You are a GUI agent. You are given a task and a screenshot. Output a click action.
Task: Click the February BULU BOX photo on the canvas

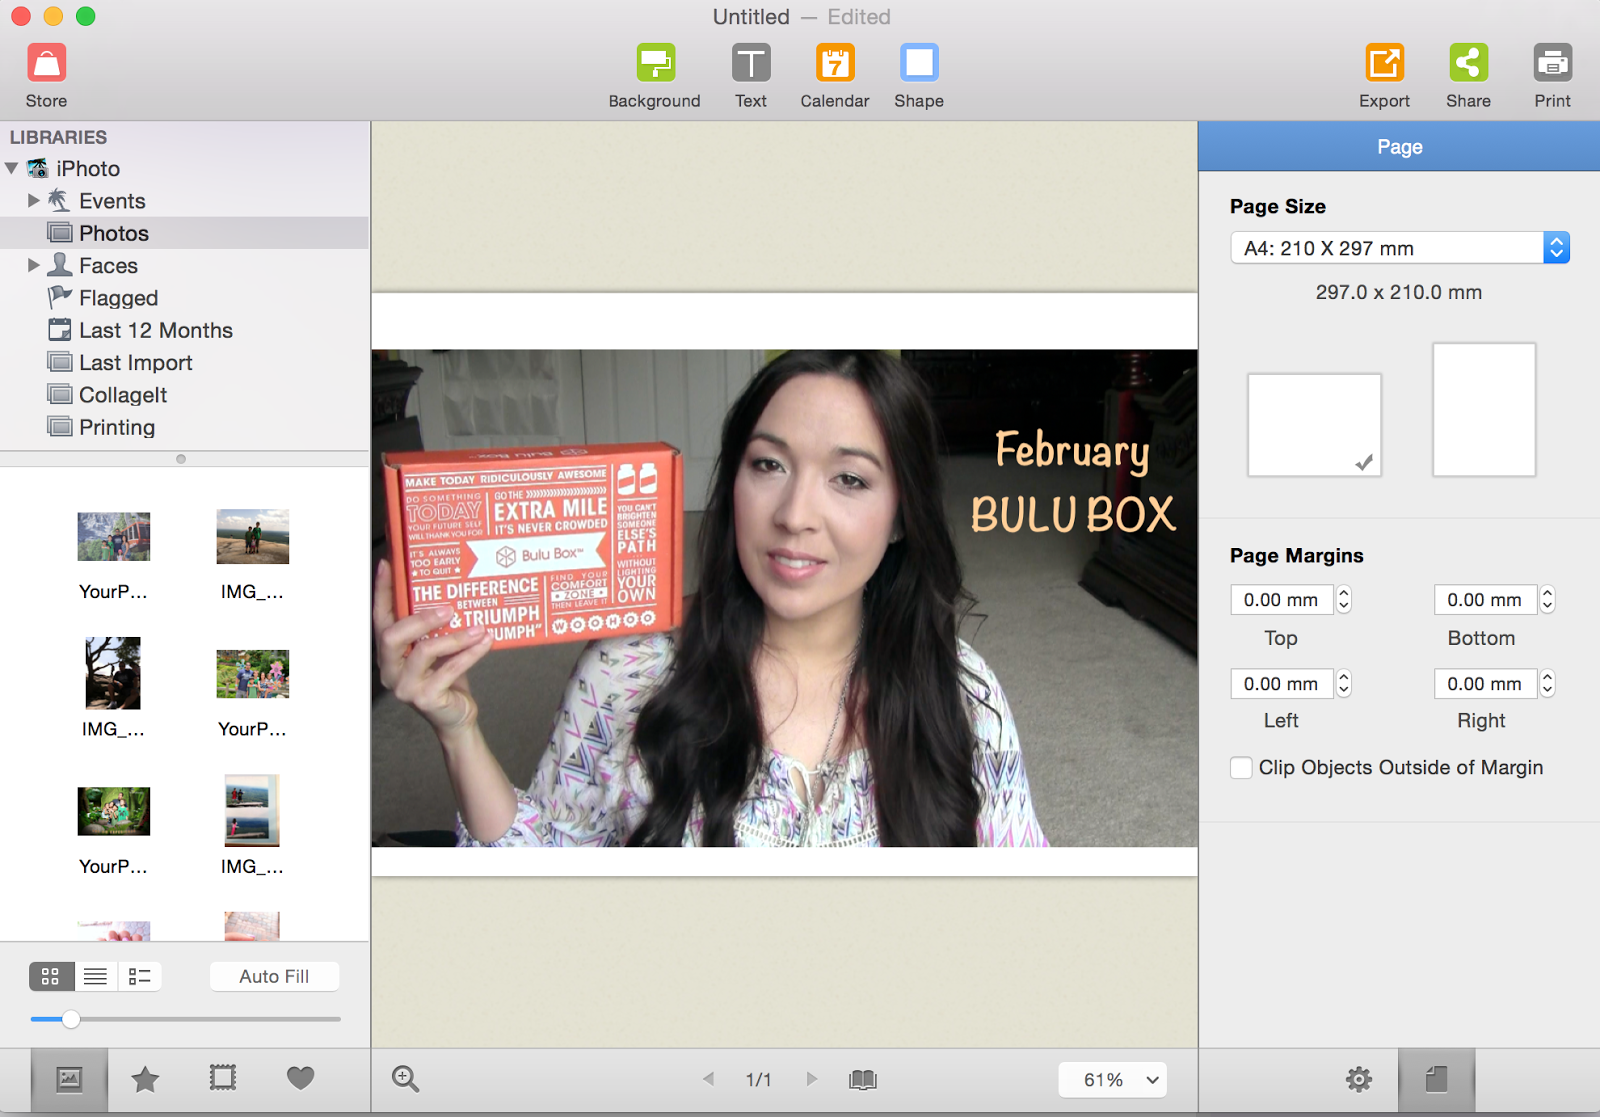click(x=784, y=598)
